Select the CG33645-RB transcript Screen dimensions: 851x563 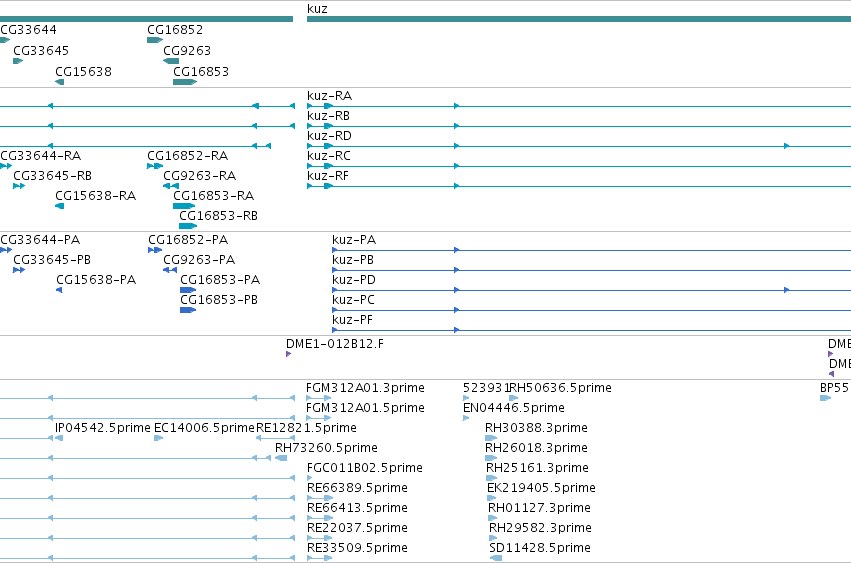19,186
